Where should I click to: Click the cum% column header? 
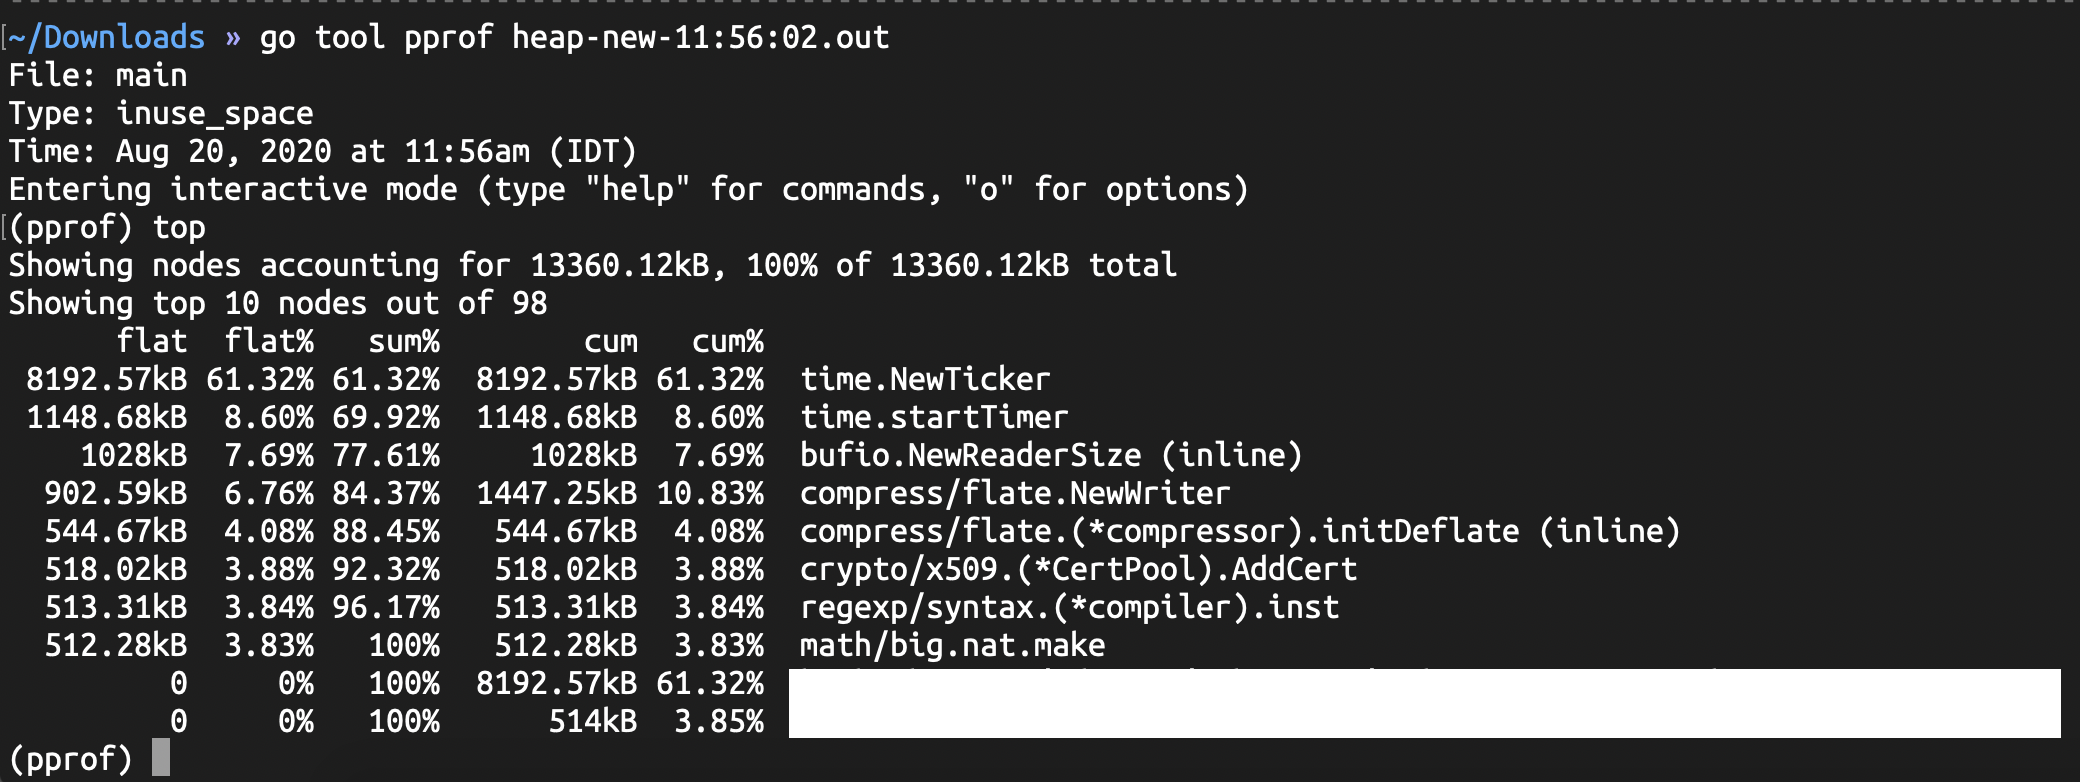pos(728,342)
